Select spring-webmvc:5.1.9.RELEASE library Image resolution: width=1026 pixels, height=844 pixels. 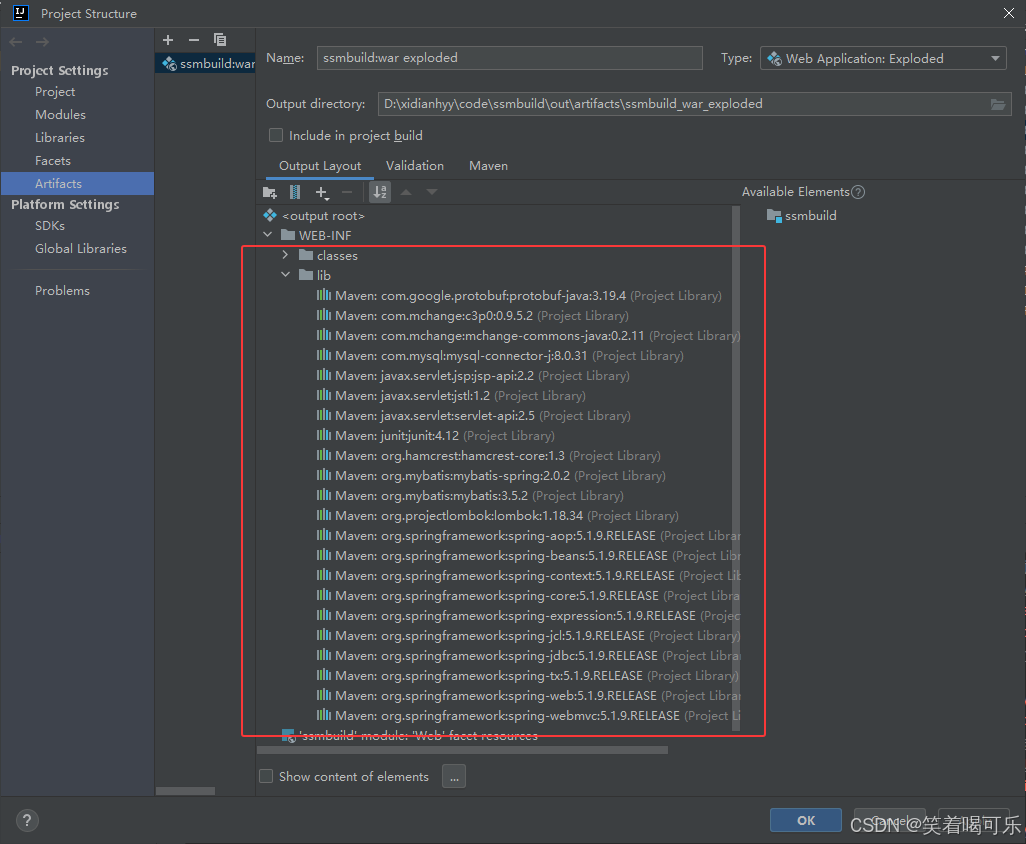[528, 716]
